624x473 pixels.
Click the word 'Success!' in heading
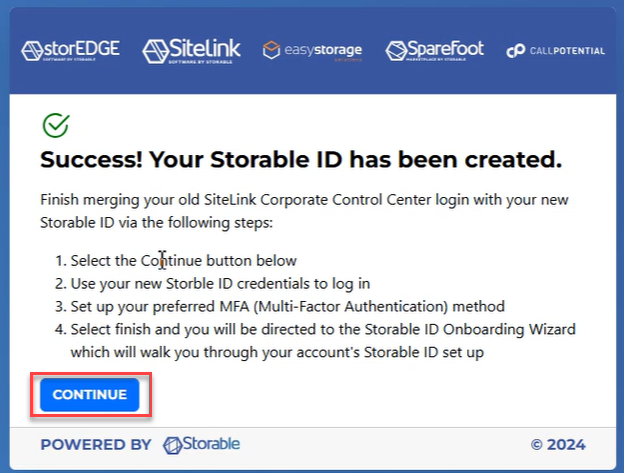(91, 160)
